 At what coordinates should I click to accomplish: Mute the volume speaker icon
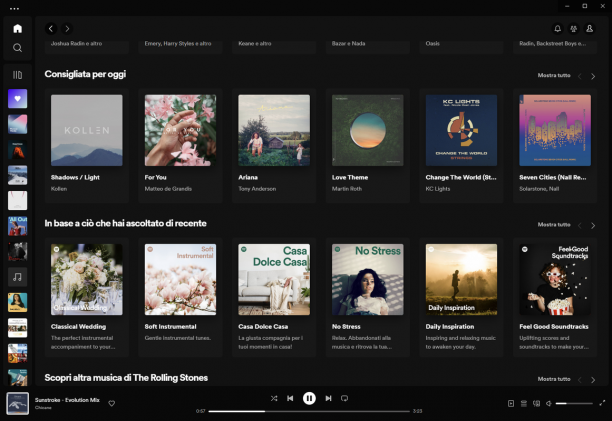tap(549, 403)
